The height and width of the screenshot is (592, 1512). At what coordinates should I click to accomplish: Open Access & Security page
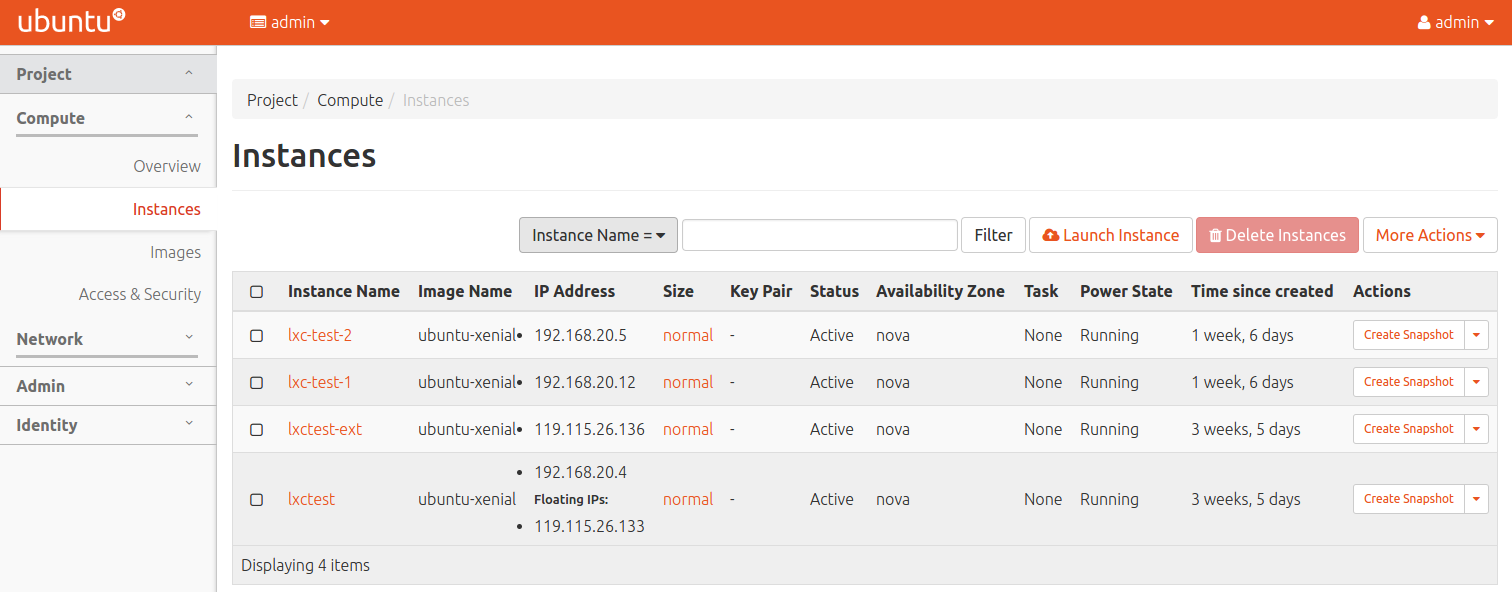140,294
